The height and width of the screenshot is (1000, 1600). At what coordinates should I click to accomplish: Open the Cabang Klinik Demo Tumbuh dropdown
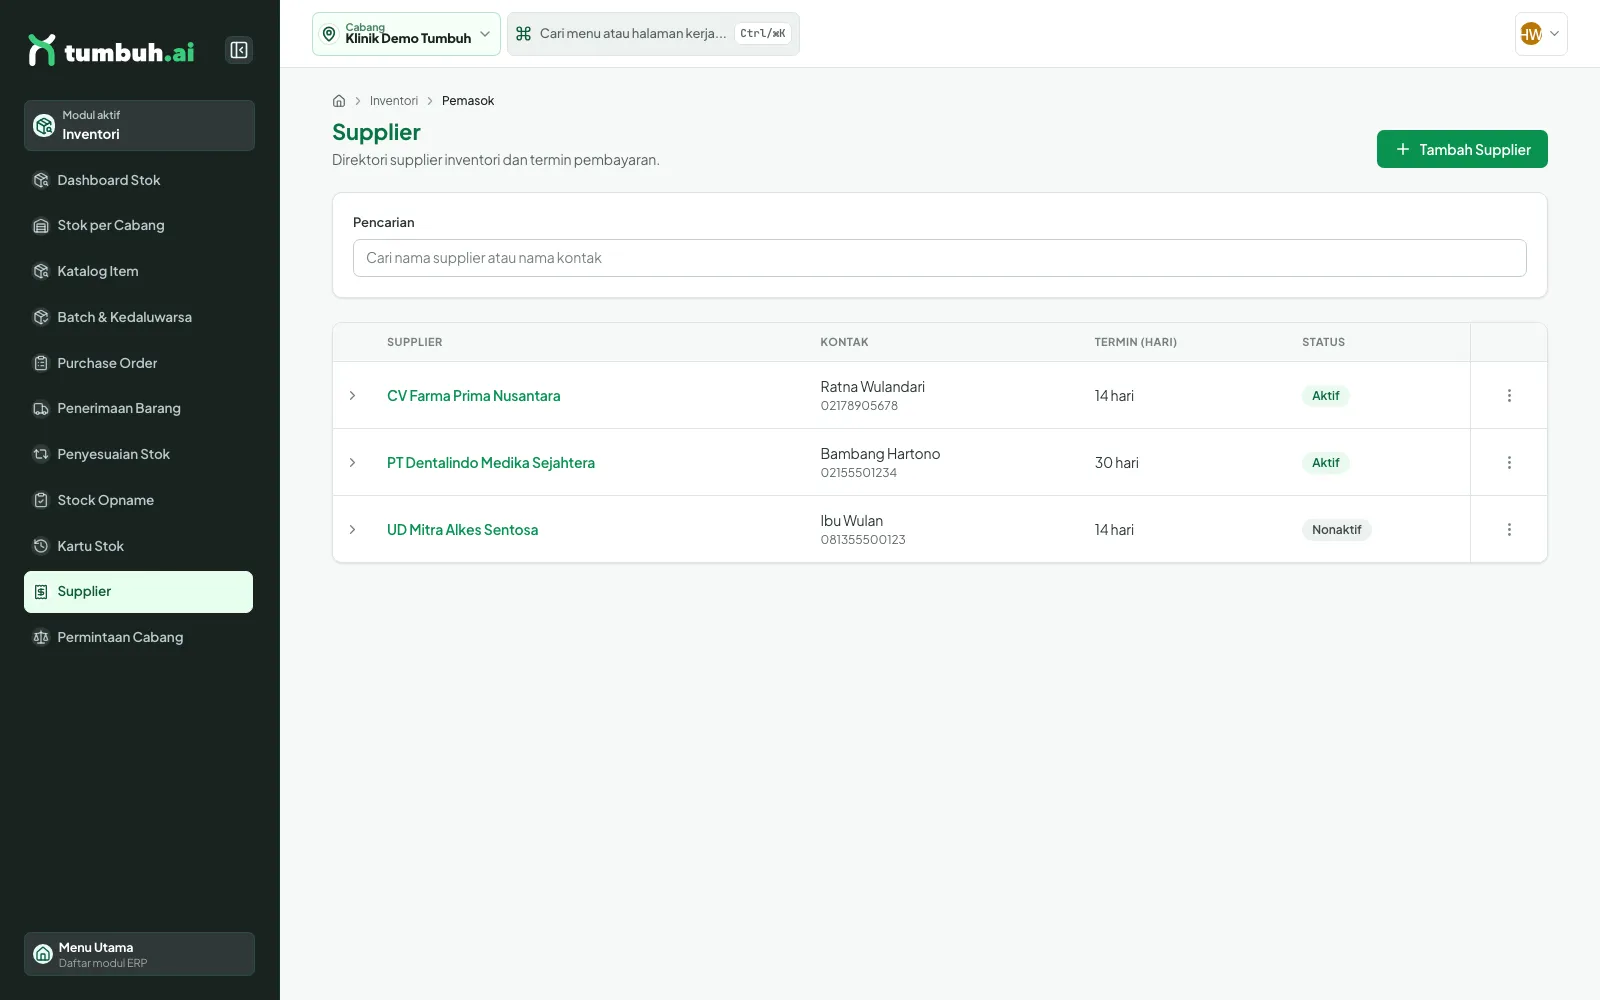(406, 34)
